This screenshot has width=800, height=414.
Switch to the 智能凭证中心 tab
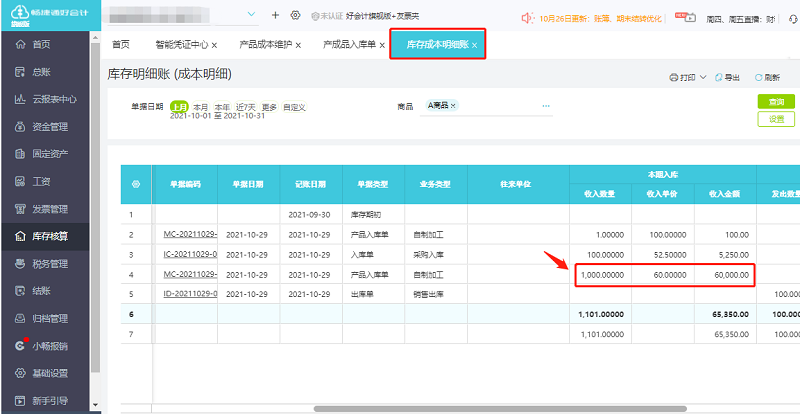pos(183,45)
